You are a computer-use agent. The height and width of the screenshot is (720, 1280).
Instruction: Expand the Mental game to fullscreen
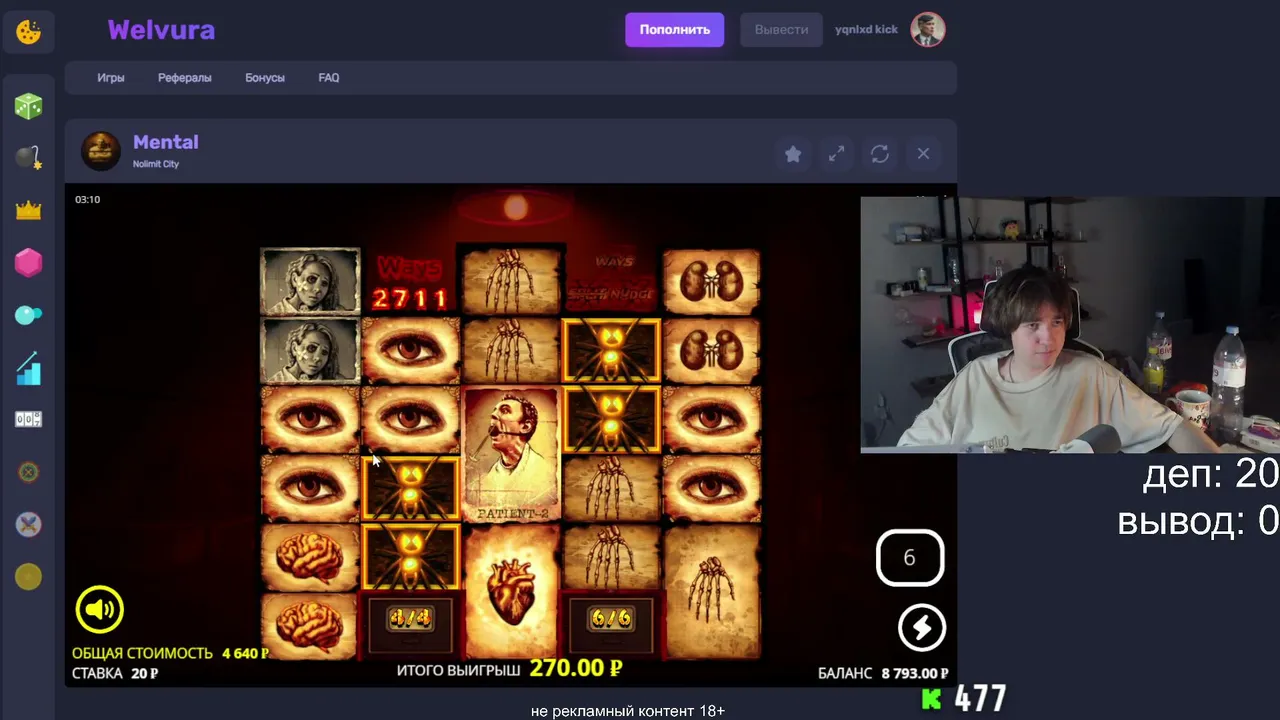click(836, 154)
